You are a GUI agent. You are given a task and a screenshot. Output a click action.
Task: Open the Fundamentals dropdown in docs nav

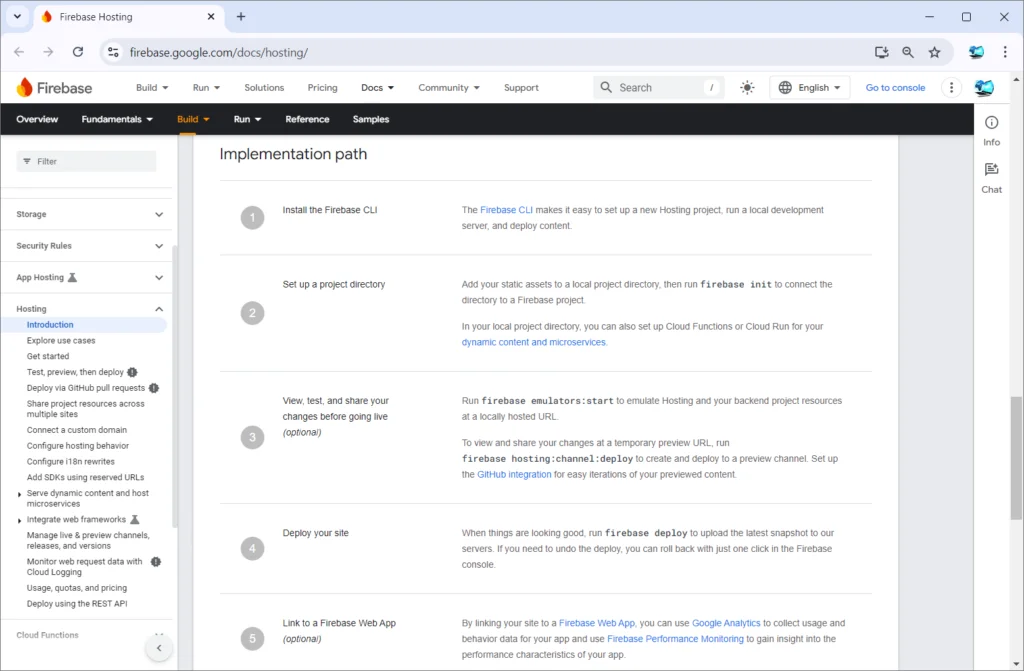[117, 120]
